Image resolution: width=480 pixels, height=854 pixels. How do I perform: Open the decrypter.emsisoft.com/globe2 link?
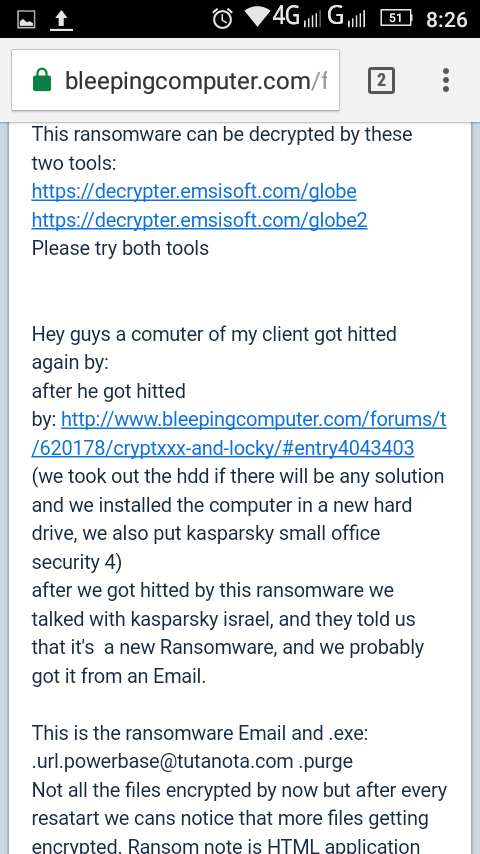199,220
